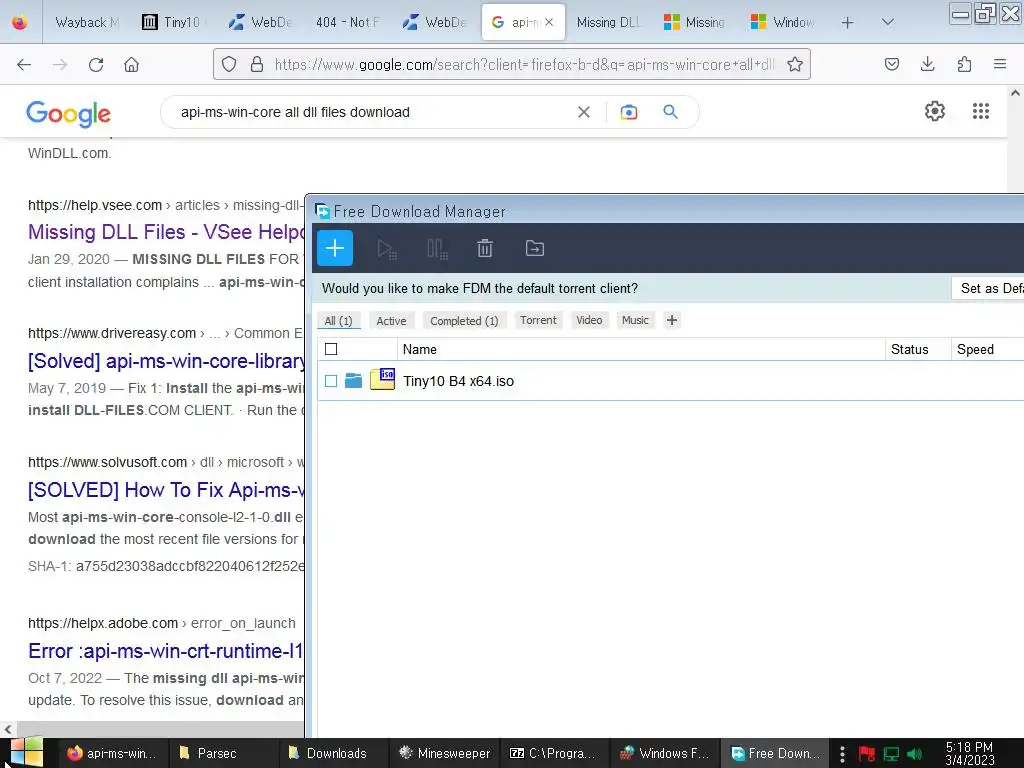Open the Firefox extensions puzzle icon
Screen dimensions: 1024x768
point(964,64)
